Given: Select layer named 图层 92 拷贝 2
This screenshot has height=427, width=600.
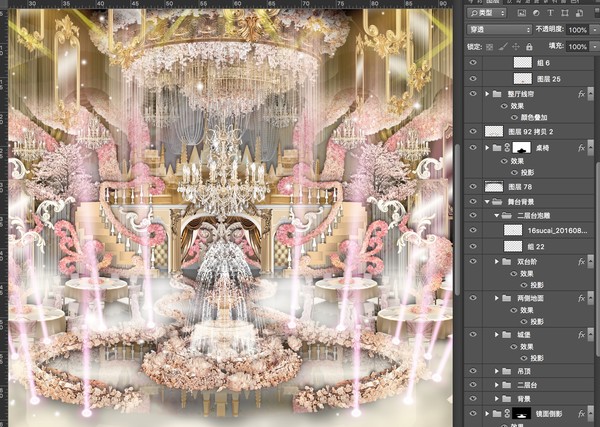Looking at the screenshot, I should pyautogui.click(x=531, y=132).
